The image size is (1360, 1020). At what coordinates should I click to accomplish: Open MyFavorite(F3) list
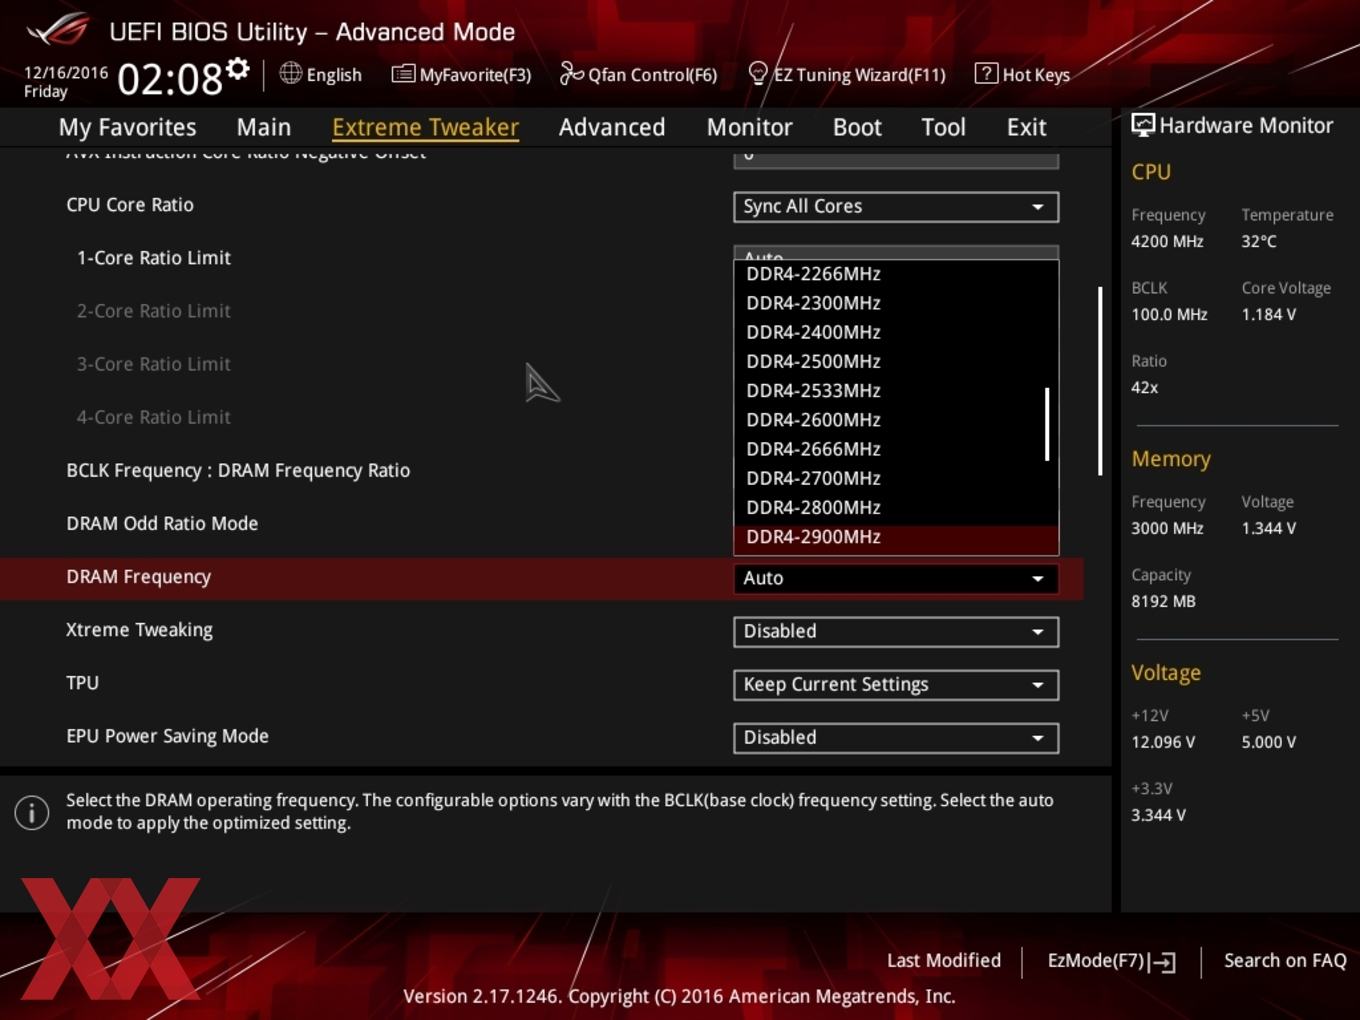(x=461, y=74)
